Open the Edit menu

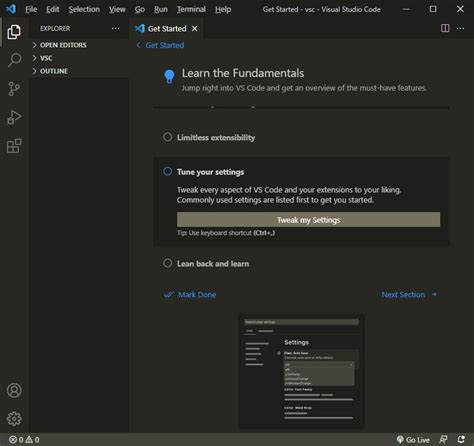(x=53, y=9)
